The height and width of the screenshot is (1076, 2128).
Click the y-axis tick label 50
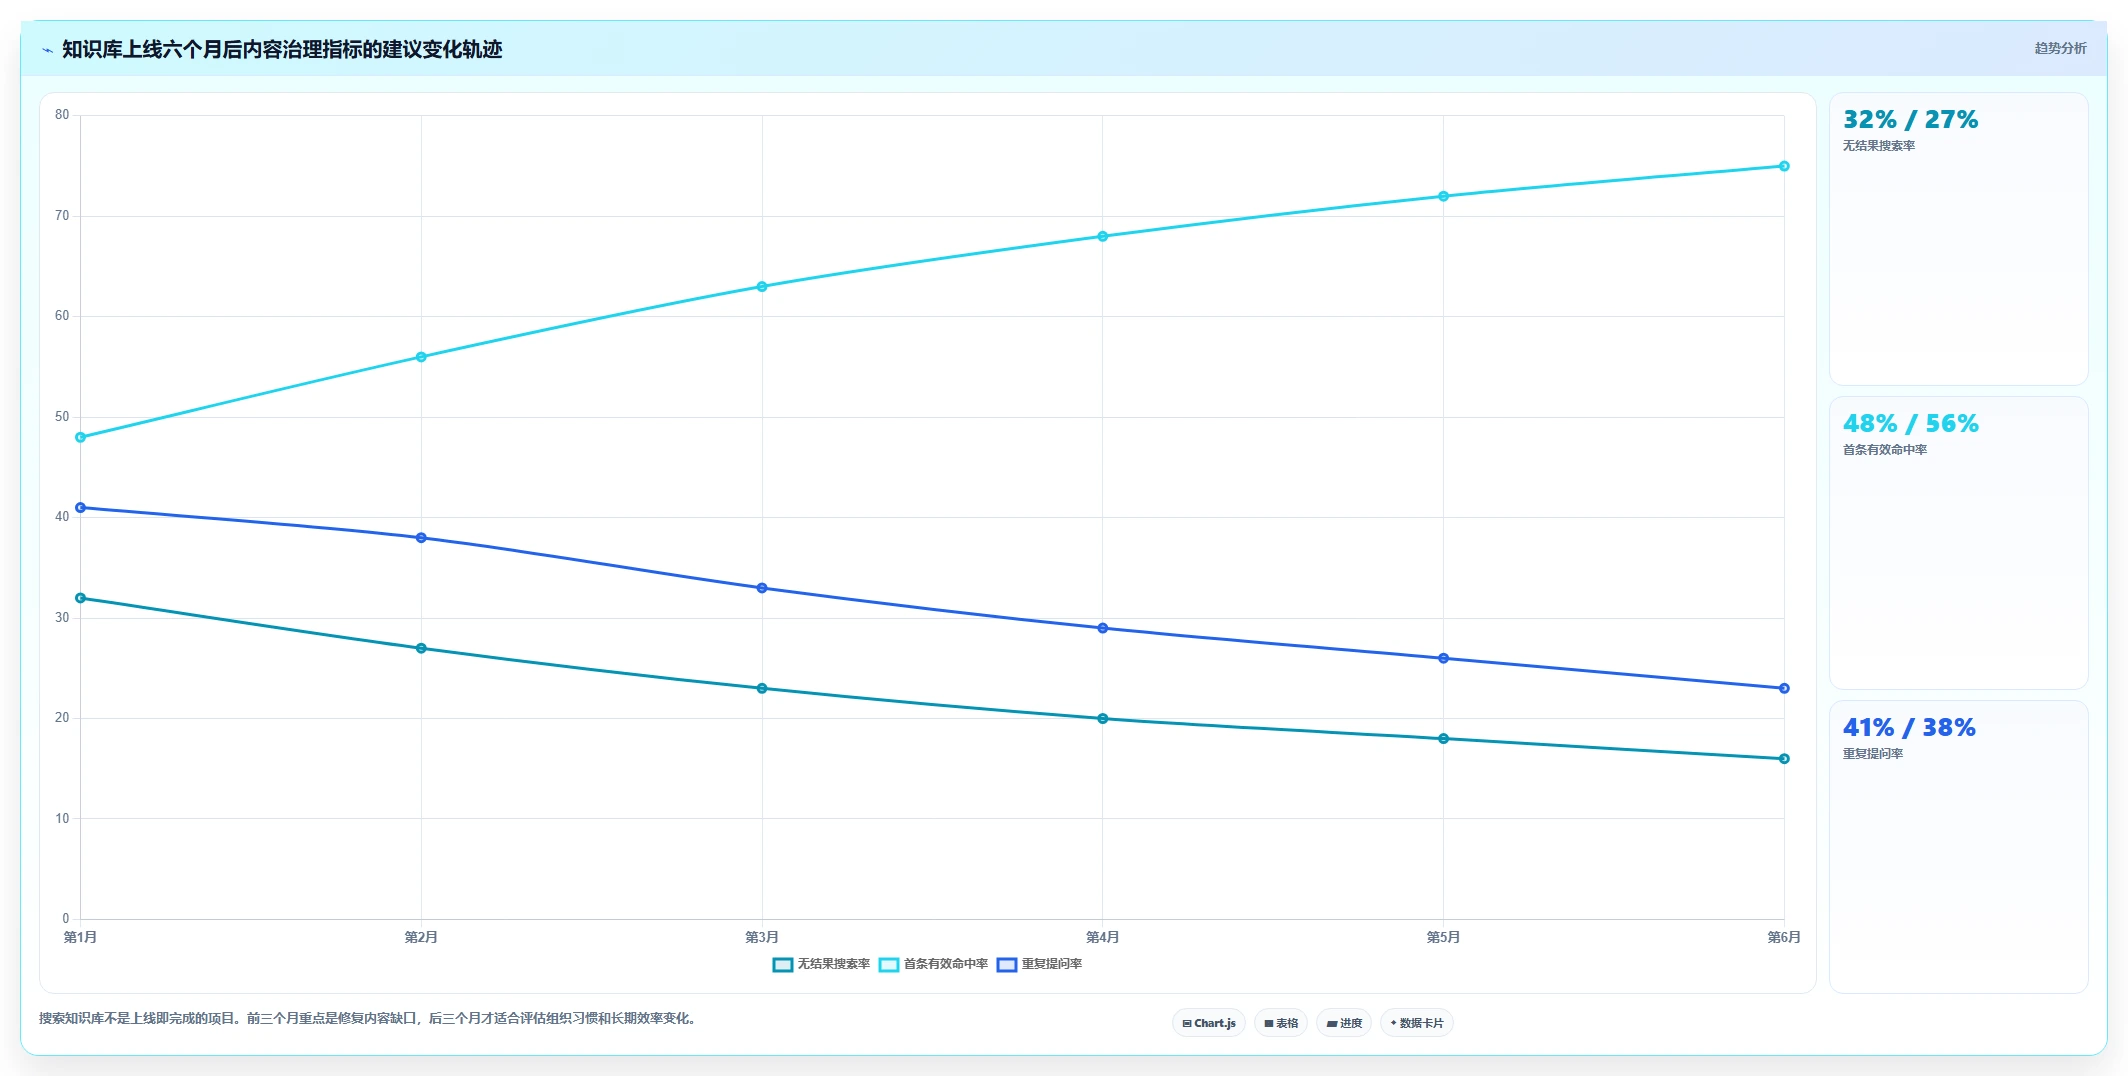(x=62, y=417)
